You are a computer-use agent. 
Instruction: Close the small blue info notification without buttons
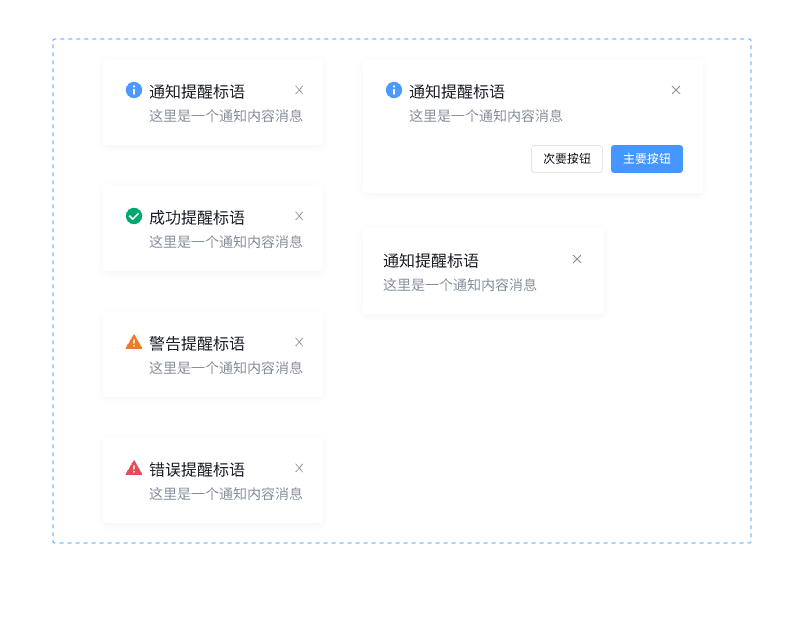299,90
